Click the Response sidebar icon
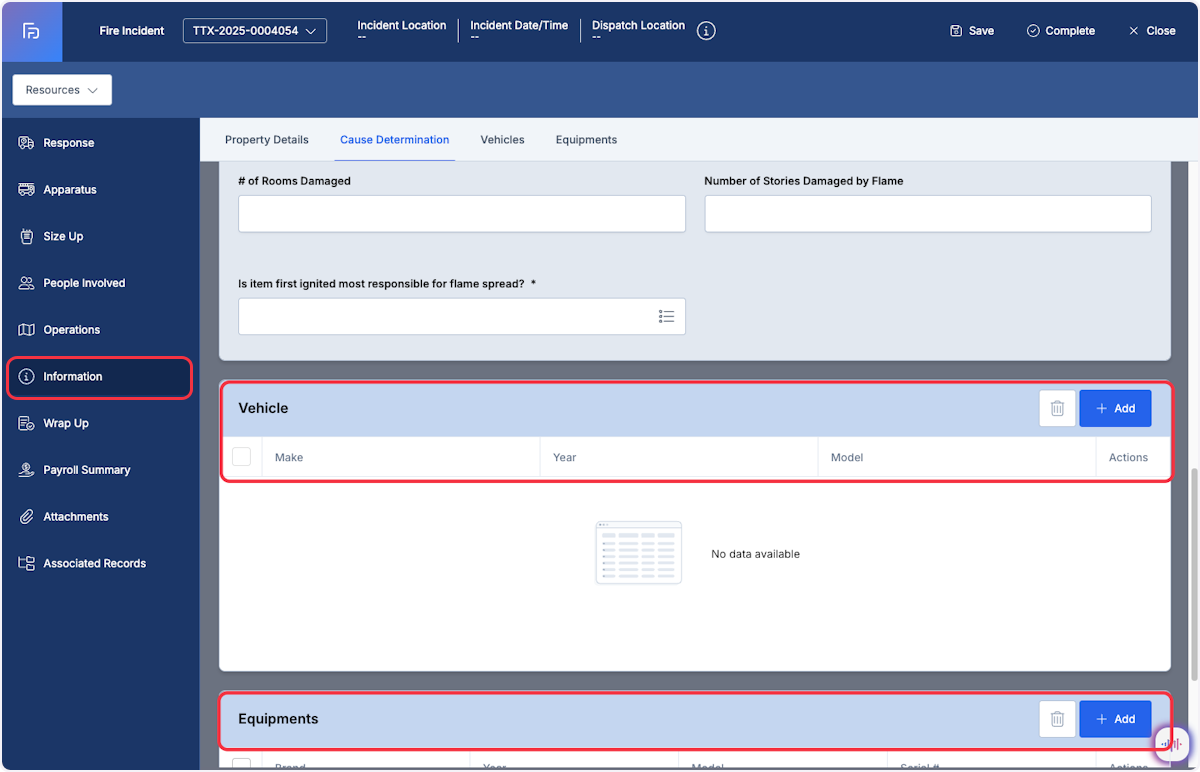This screenshot has height=772, width=1200. click(27, 143)
